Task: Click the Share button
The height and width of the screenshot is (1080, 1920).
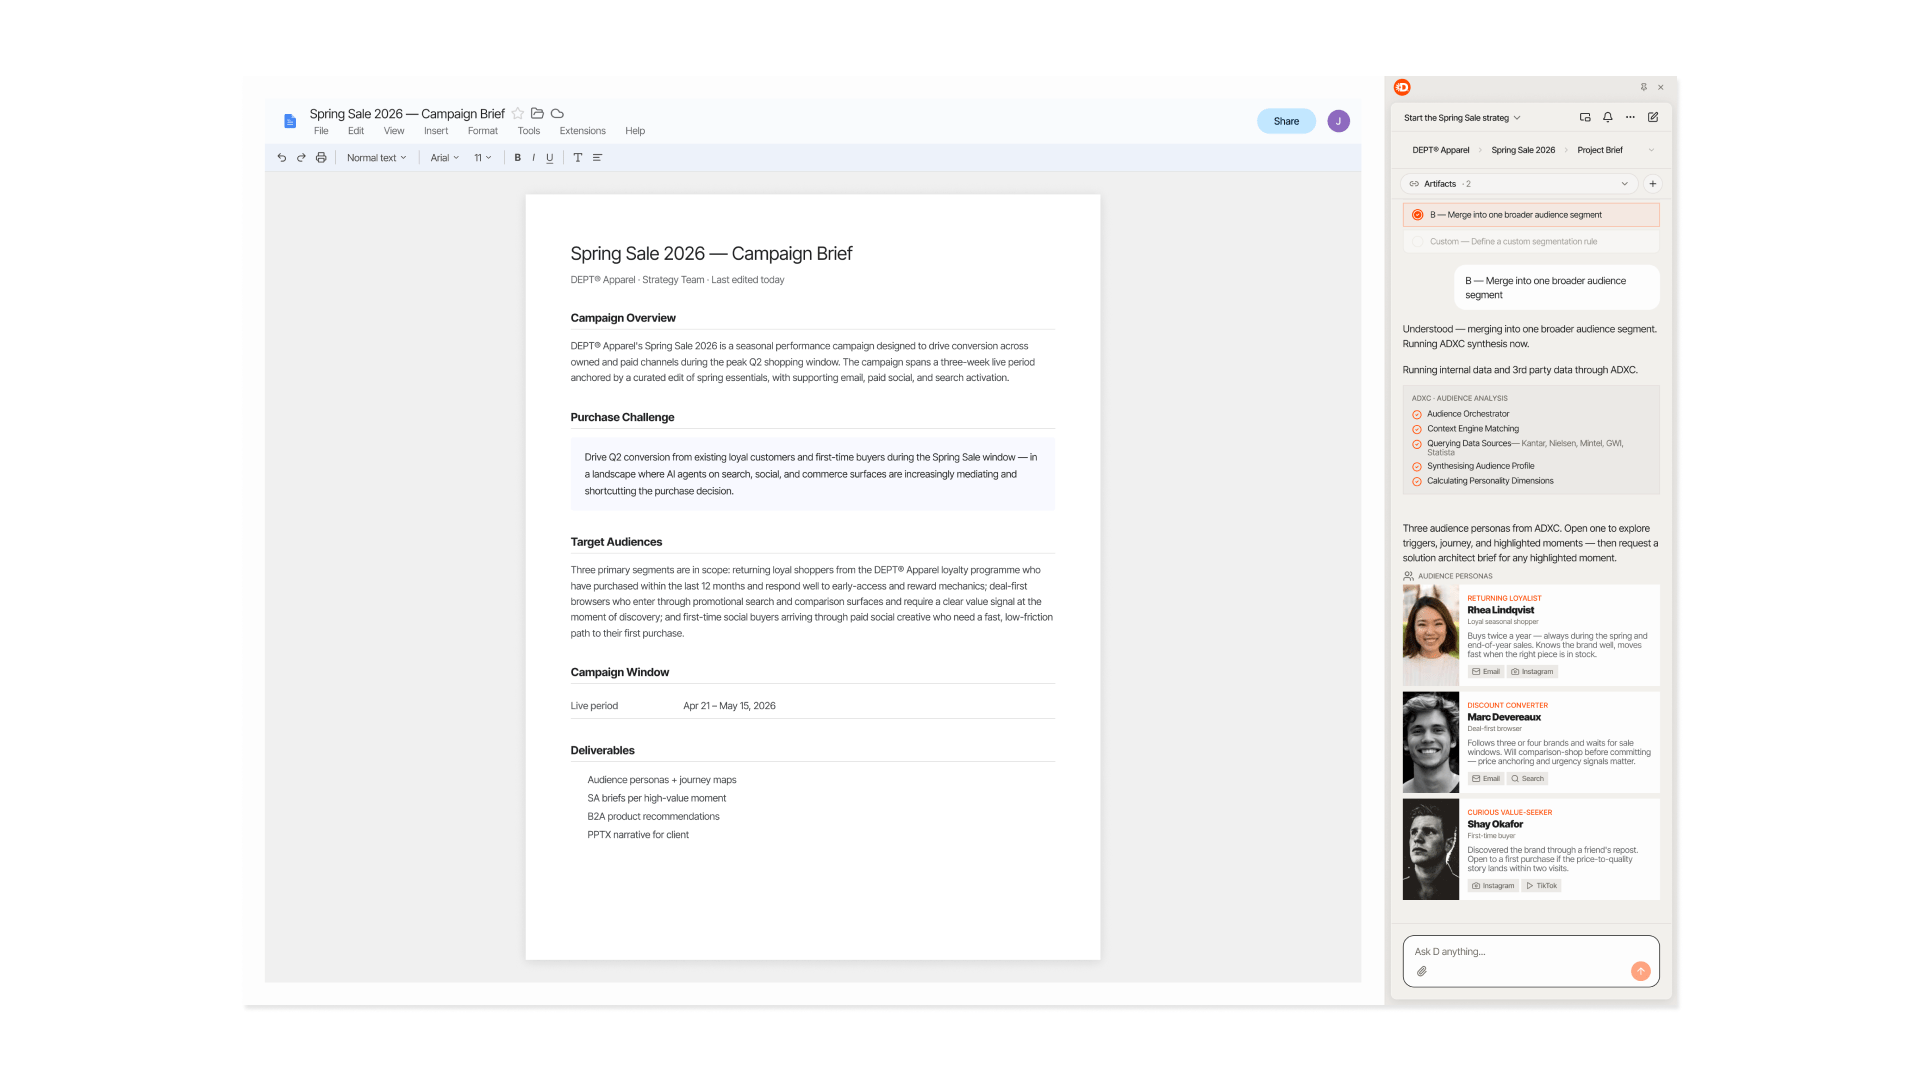Action: click(x=1286, y=121)
